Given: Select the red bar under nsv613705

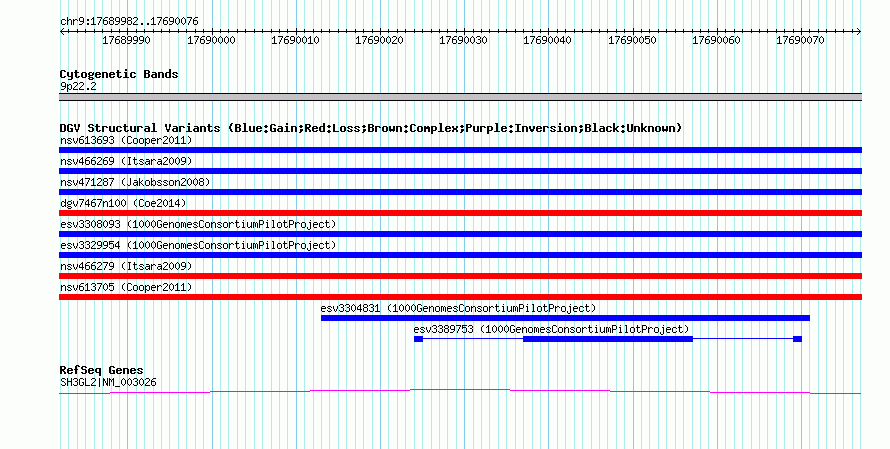Looking at the screenshot, I should click(460, 297).
